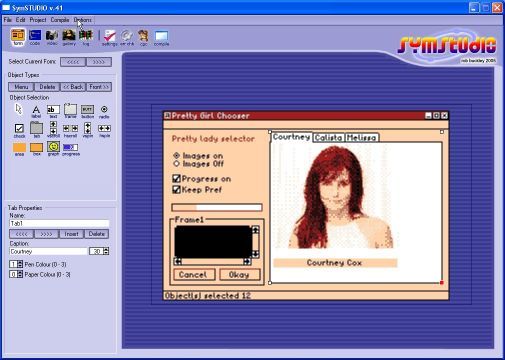This screenshot has width=505, height=360.
Task: Switch to the Calista tab
Action: pos(329,138)
